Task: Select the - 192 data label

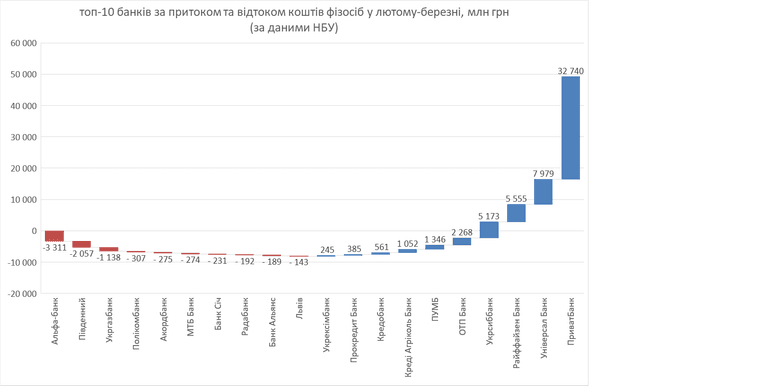Action: 245,261
